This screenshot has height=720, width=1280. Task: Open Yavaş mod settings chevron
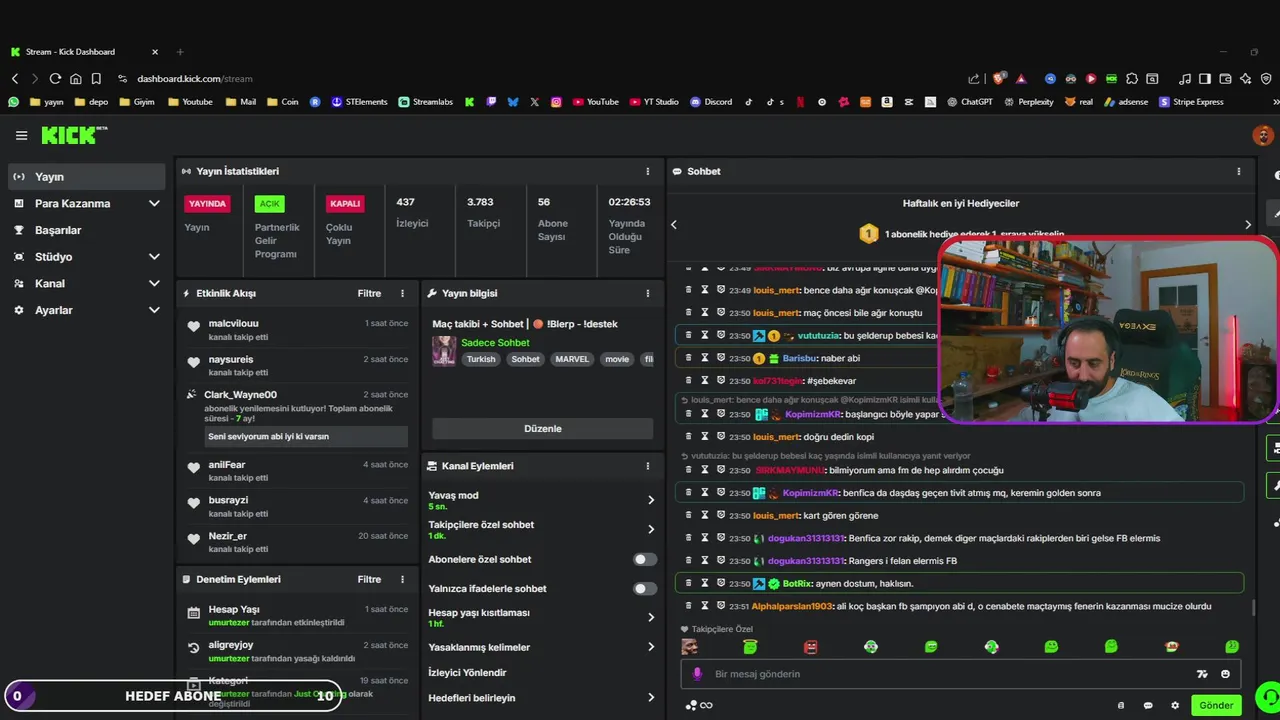click(x=651, y=500)
